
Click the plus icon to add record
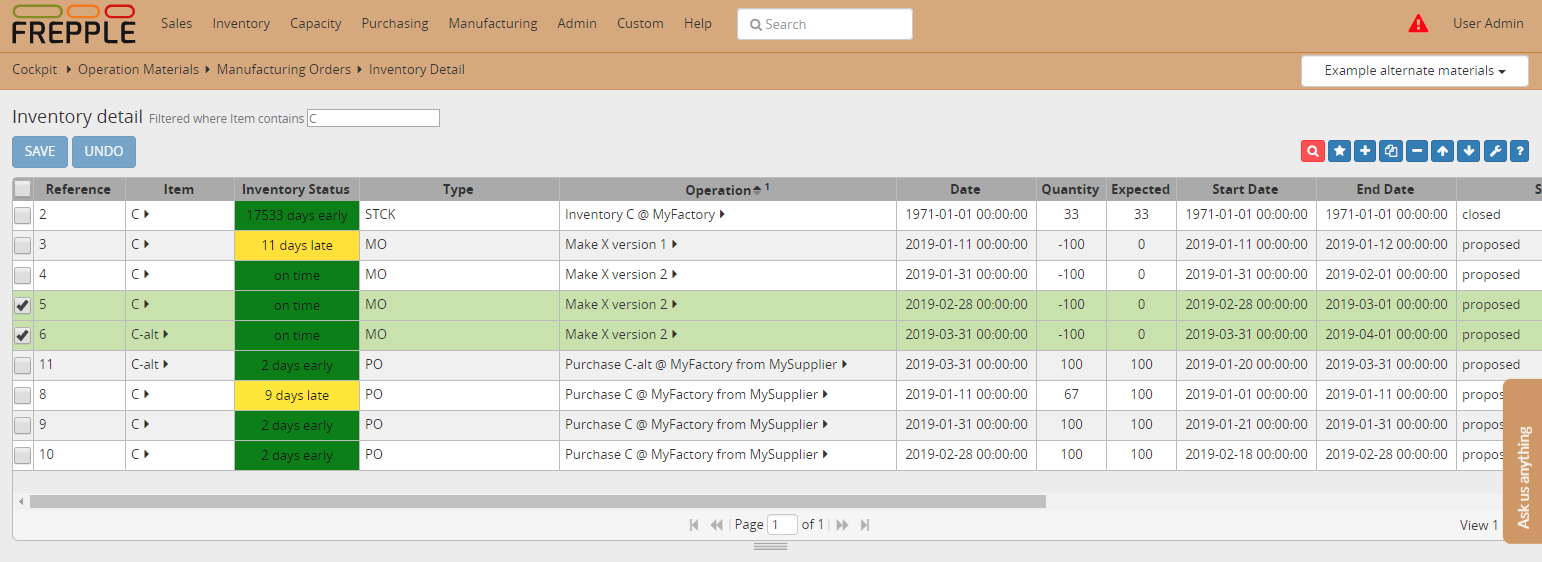1365,151
